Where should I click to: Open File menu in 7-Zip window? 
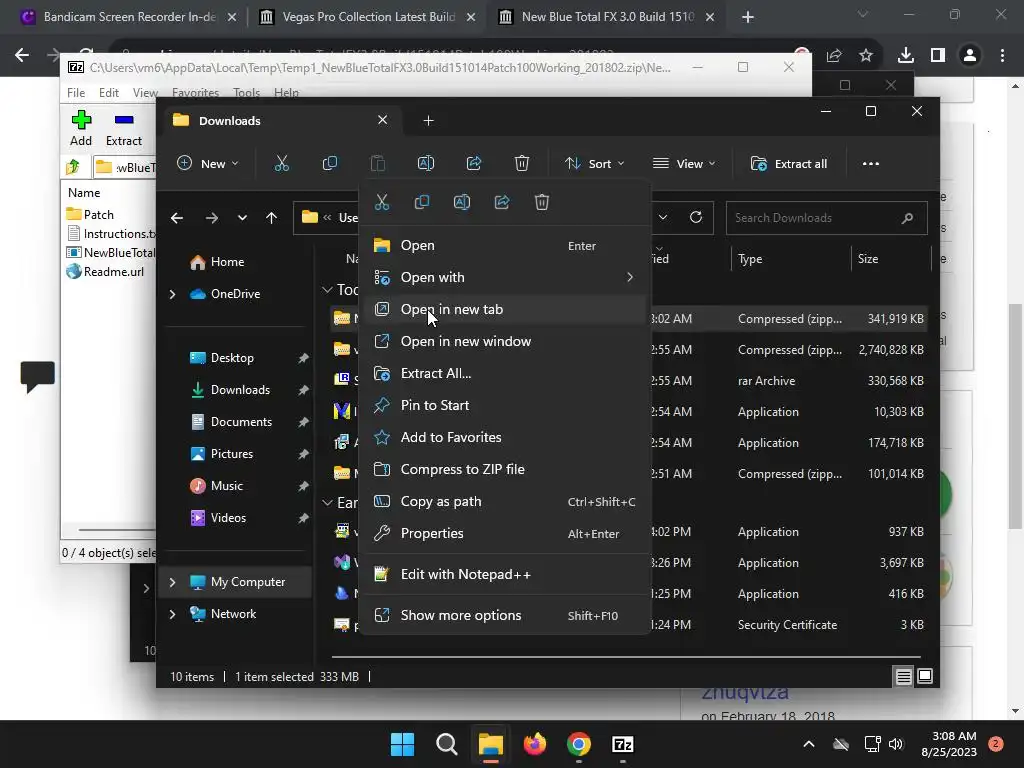pos(76,93)
